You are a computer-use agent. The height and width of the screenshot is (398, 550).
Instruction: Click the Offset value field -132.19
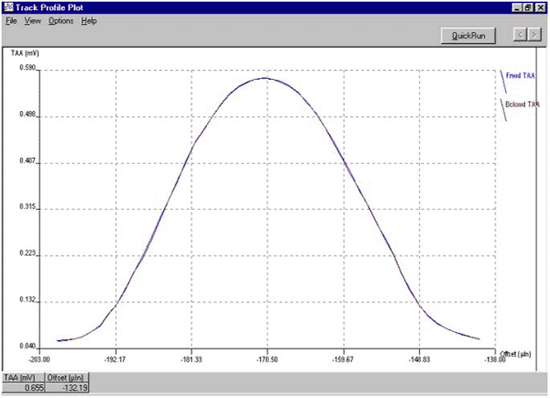[67, 387]
